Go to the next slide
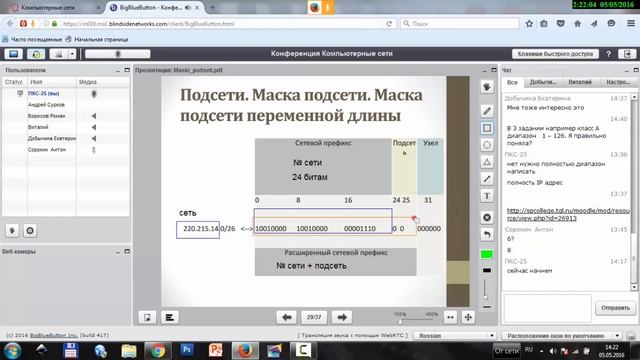Screen dimensions: 640x360 coord(342,317)
